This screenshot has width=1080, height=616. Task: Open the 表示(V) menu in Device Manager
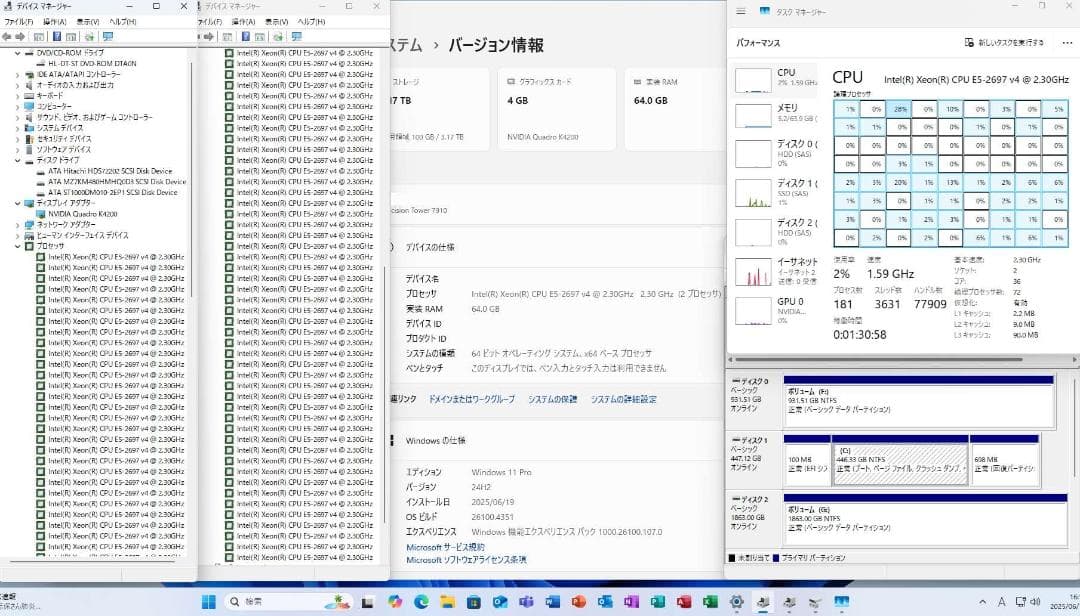88,18
